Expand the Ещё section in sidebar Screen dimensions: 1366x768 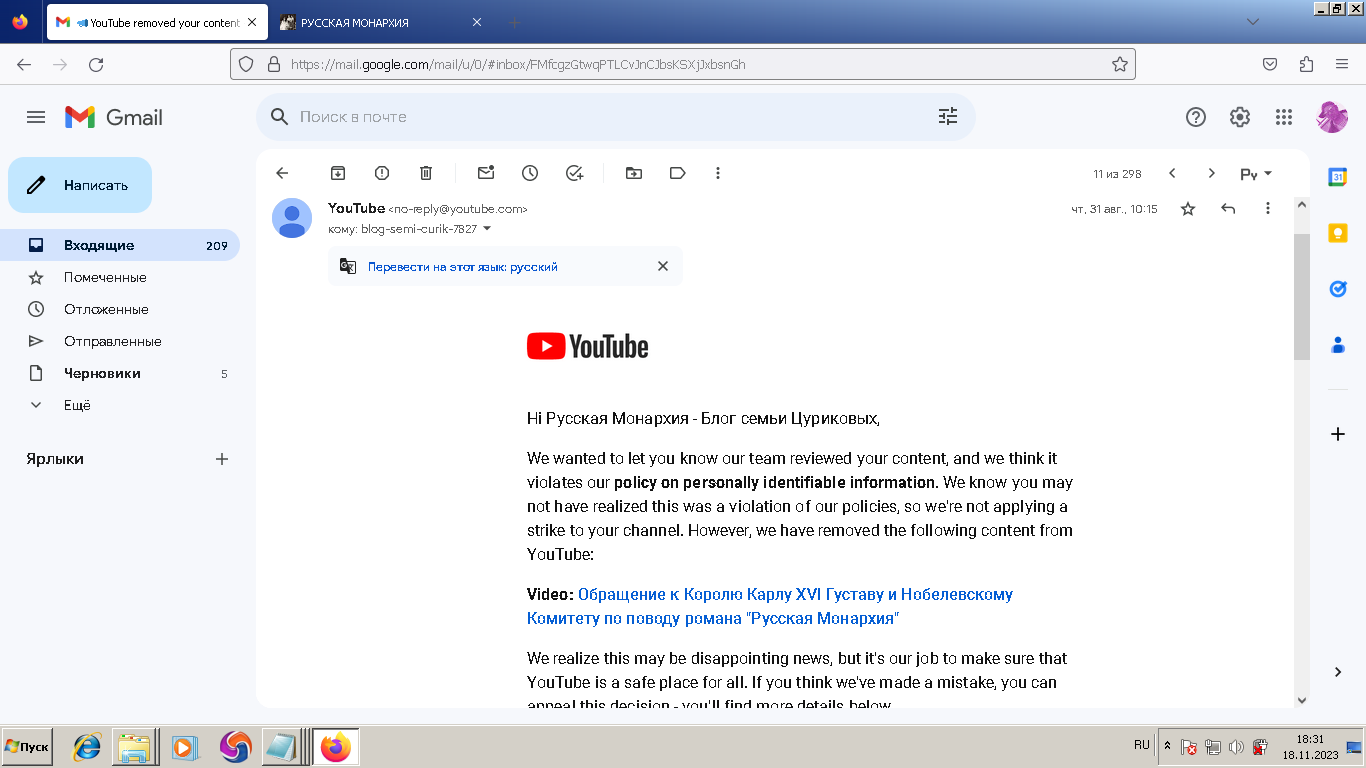coord(77,405)
